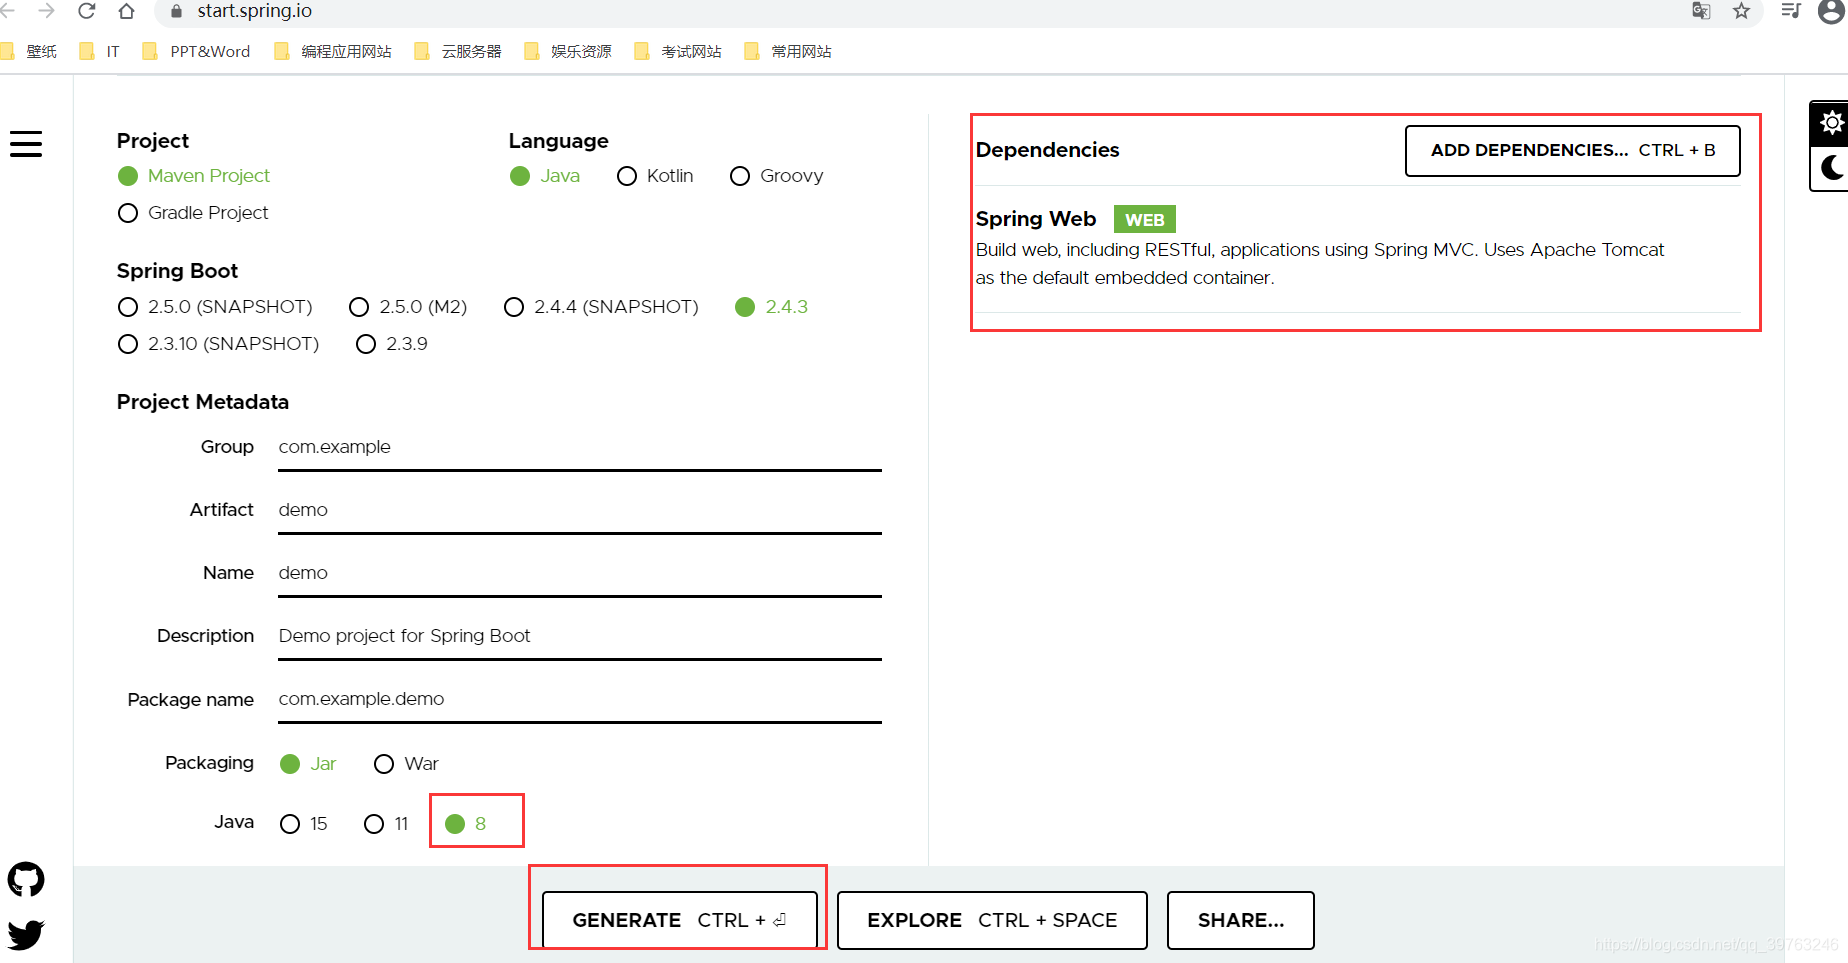
Task: Click the Group input field
Action: (580, 448)
